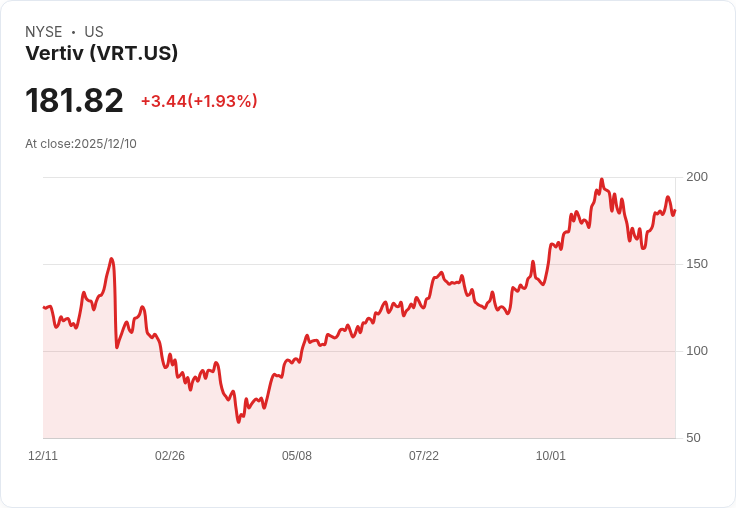Click the 07/22 date on the x-axis

pyautogui.click(x=424, y=456)
